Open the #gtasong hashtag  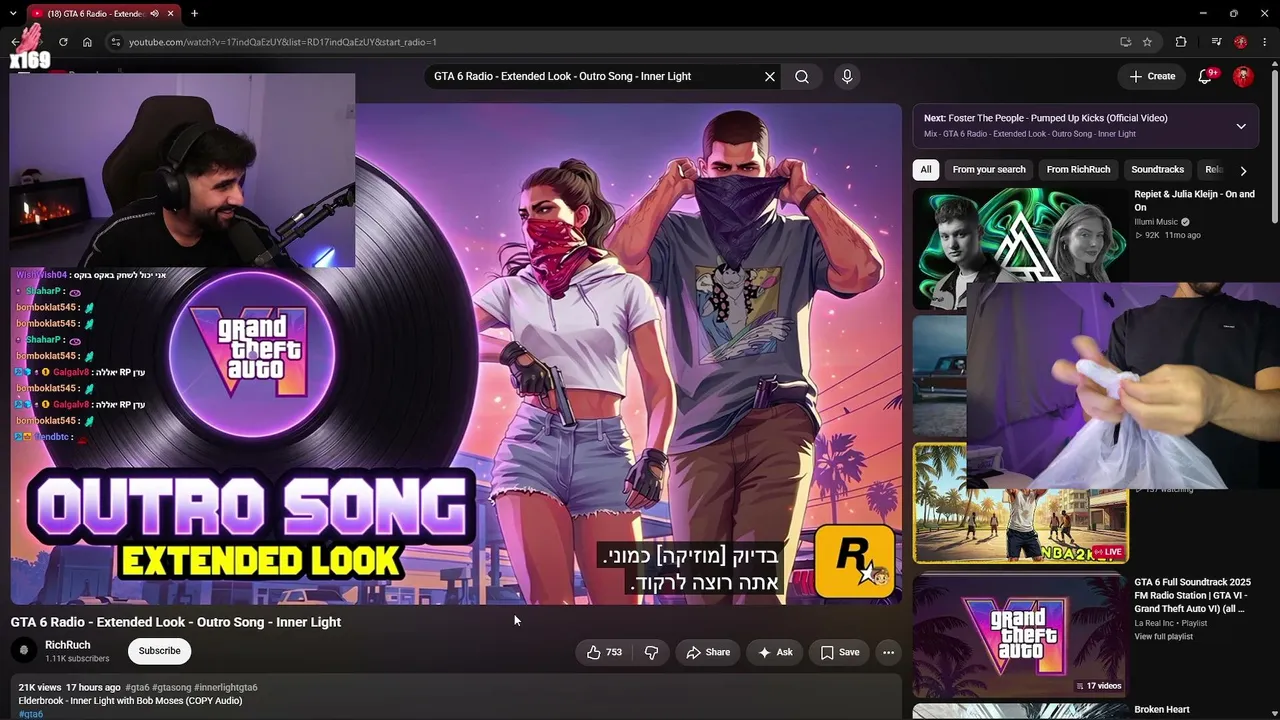(171, 688)
